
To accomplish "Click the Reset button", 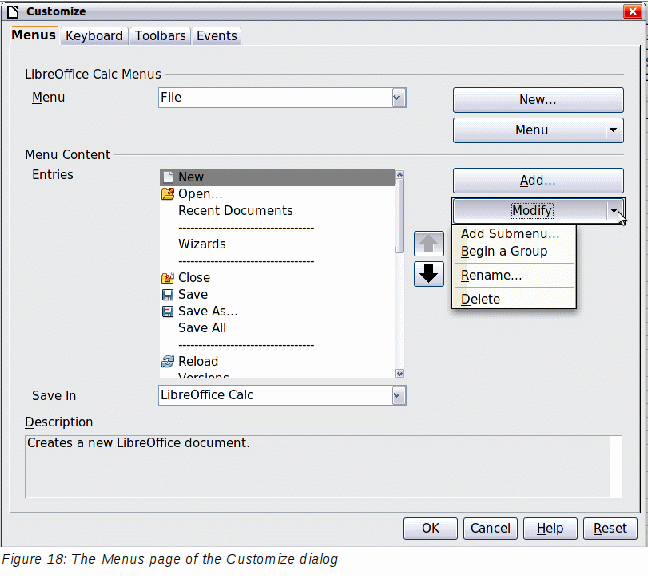I will (x=610, y=528).
